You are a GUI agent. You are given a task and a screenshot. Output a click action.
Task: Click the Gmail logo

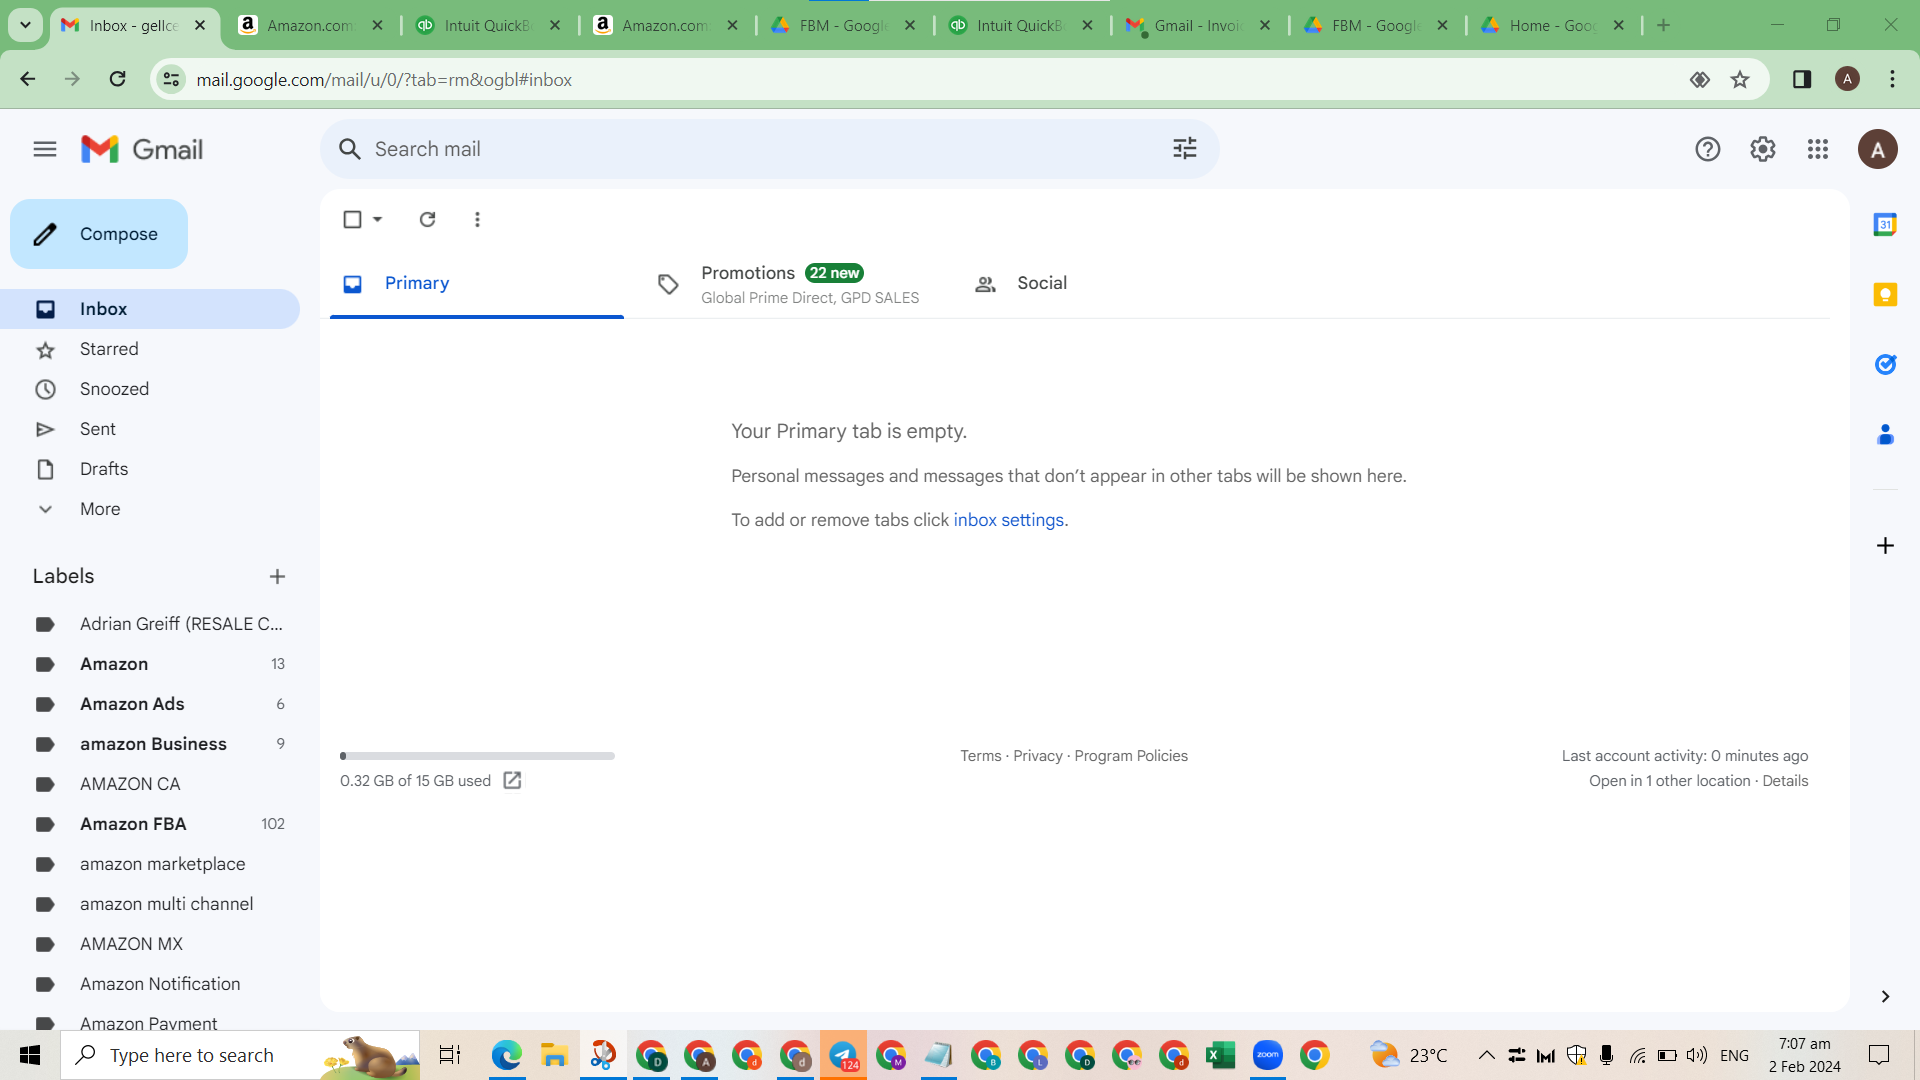pyautogui.click(x=142, y=149)
